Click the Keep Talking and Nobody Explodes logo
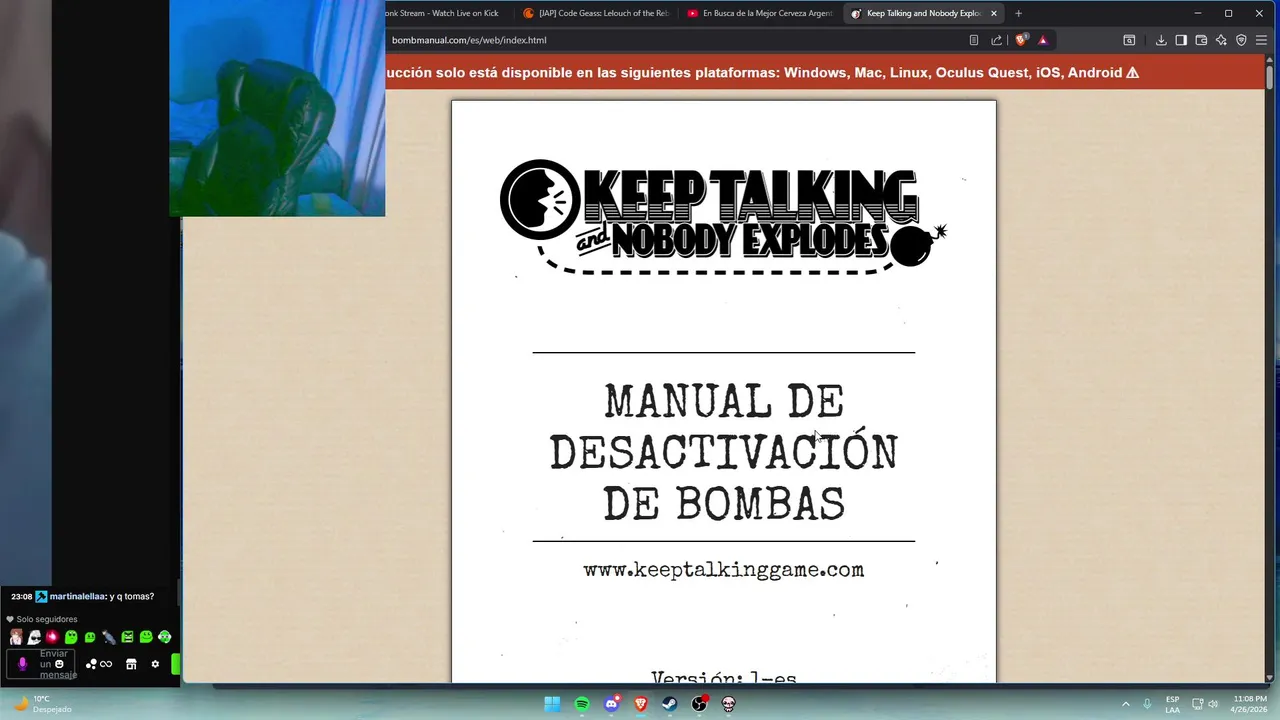The width and height of the screenshot is (1280, 720). [x=723, y=216]
